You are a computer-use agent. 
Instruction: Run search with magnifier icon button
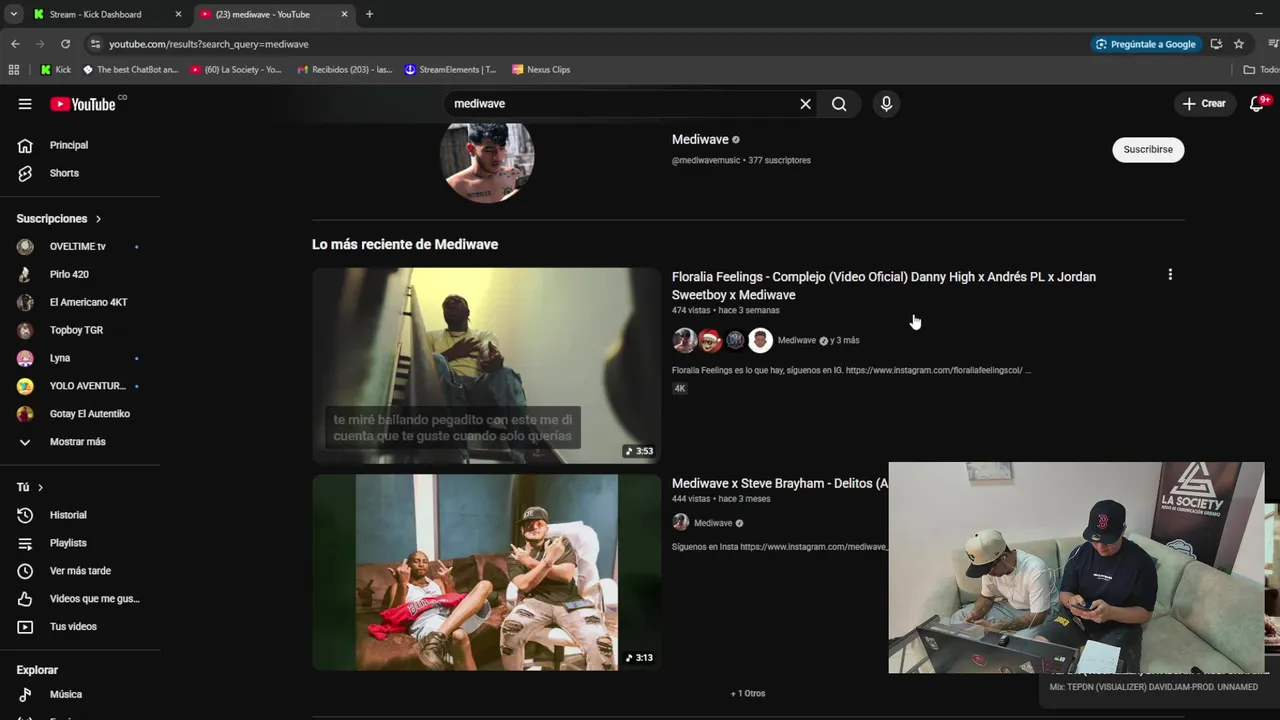839,104
